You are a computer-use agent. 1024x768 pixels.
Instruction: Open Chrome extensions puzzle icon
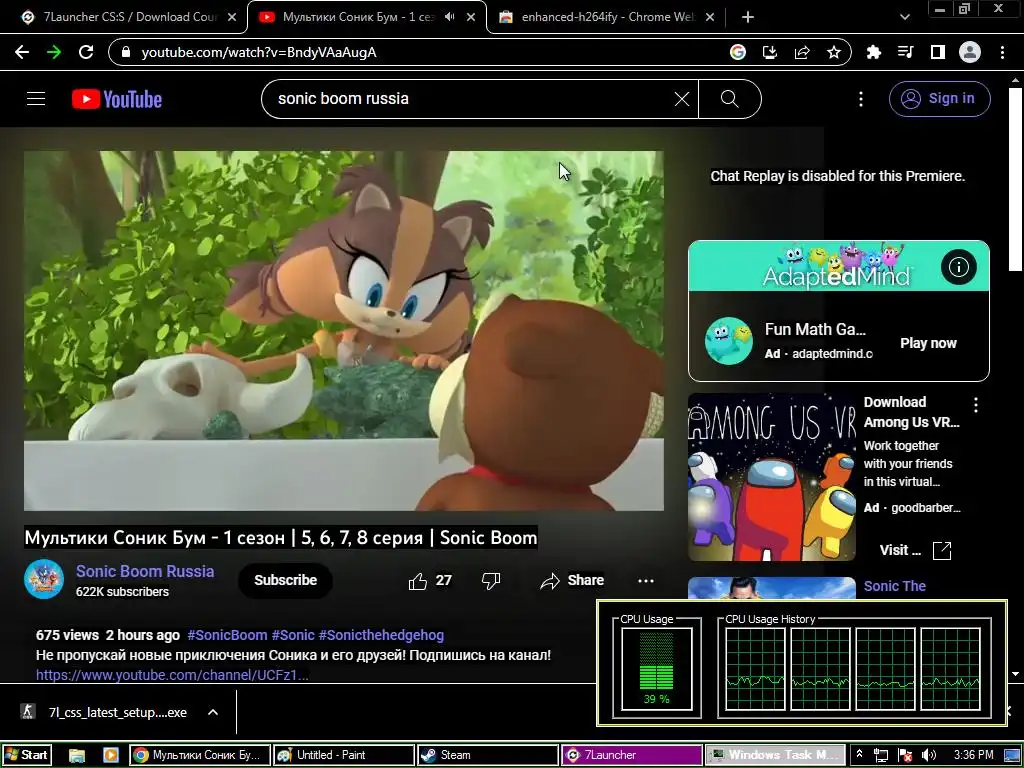coord(873,52)
